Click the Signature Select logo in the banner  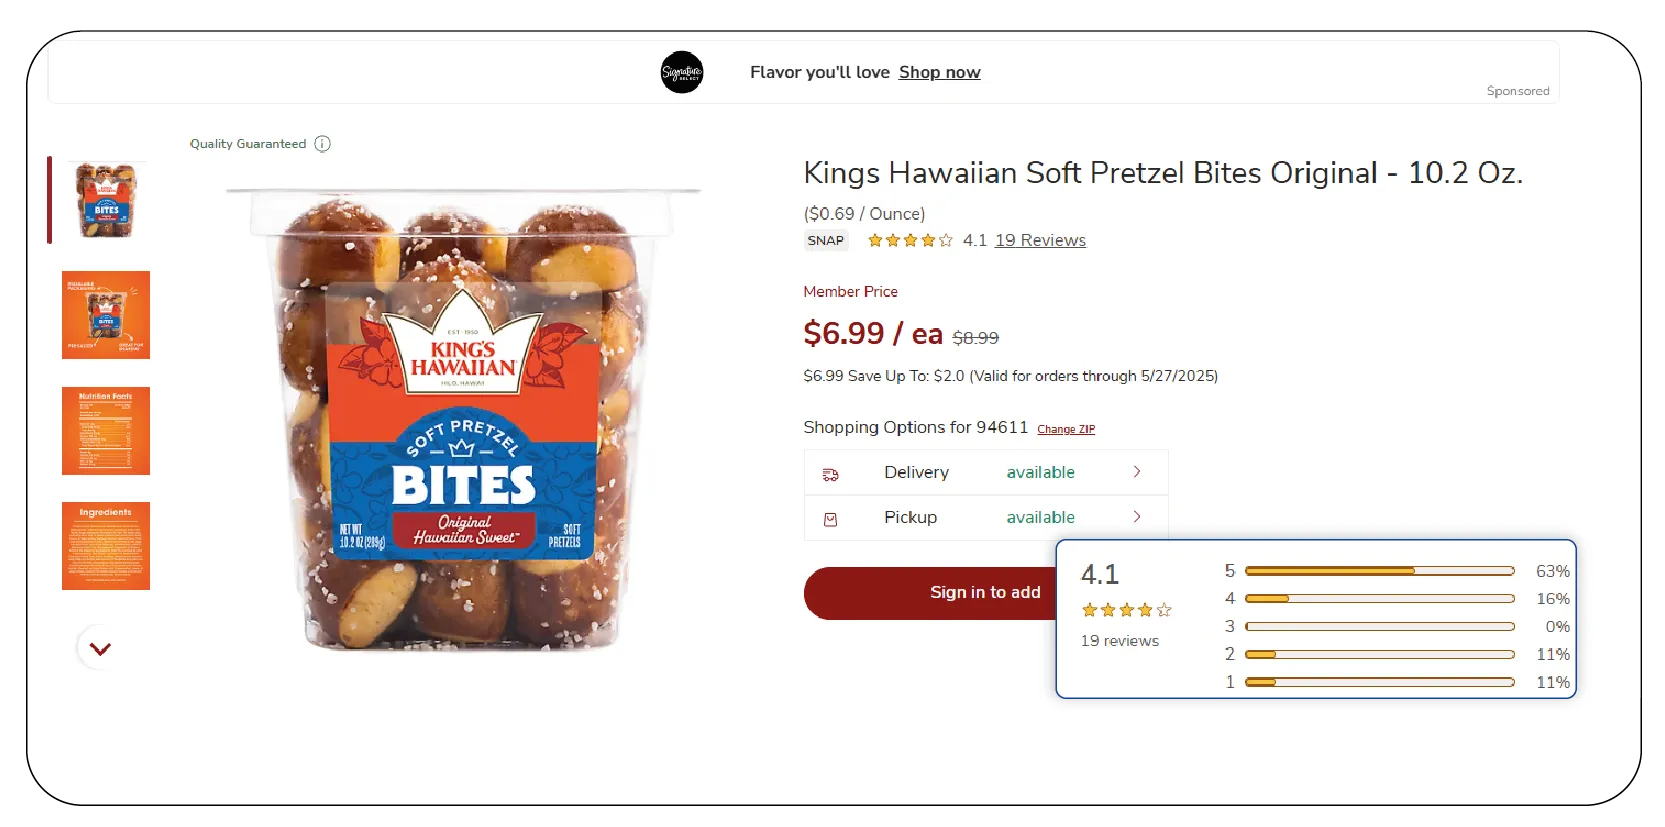tap(683, 72)
